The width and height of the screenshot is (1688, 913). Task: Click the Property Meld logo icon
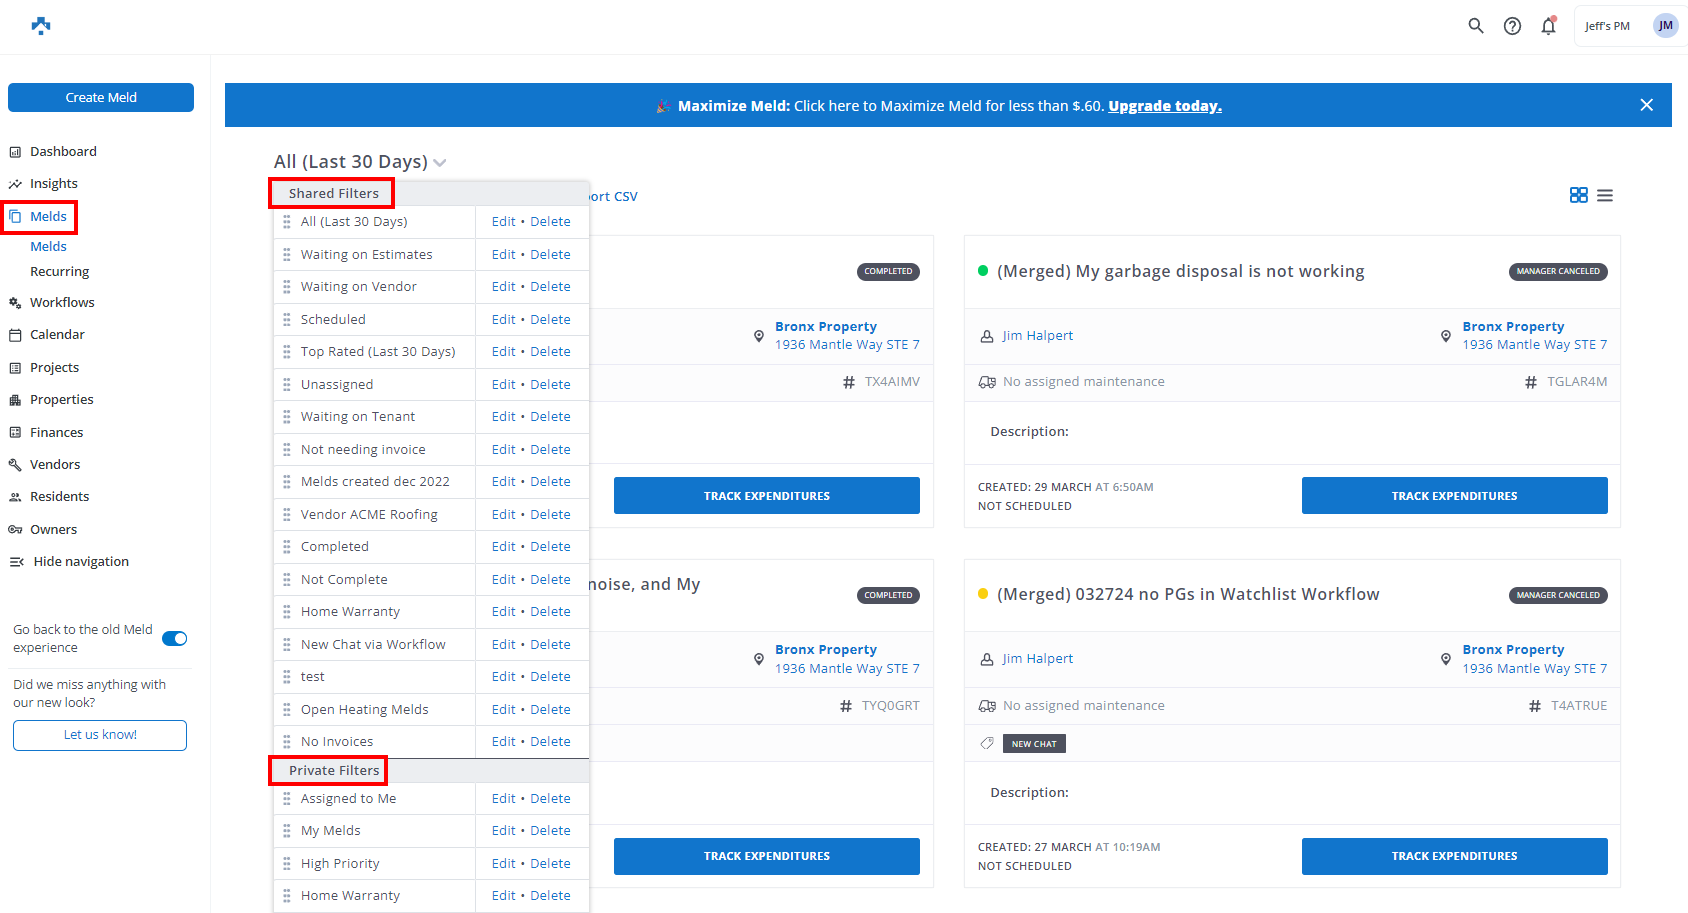tap(41, 26)
